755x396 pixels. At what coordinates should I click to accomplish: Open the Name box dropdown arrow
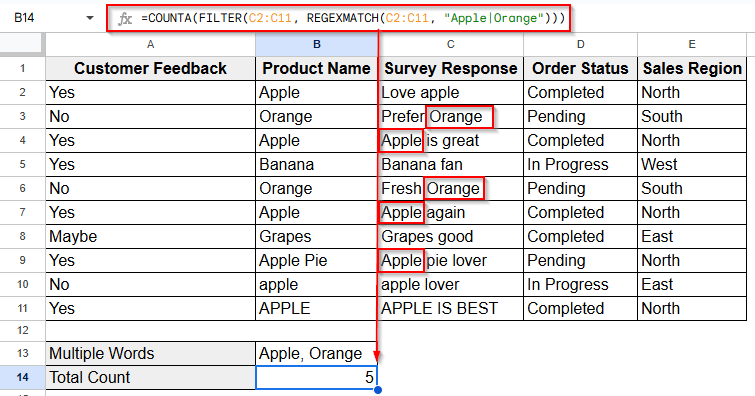90,18
